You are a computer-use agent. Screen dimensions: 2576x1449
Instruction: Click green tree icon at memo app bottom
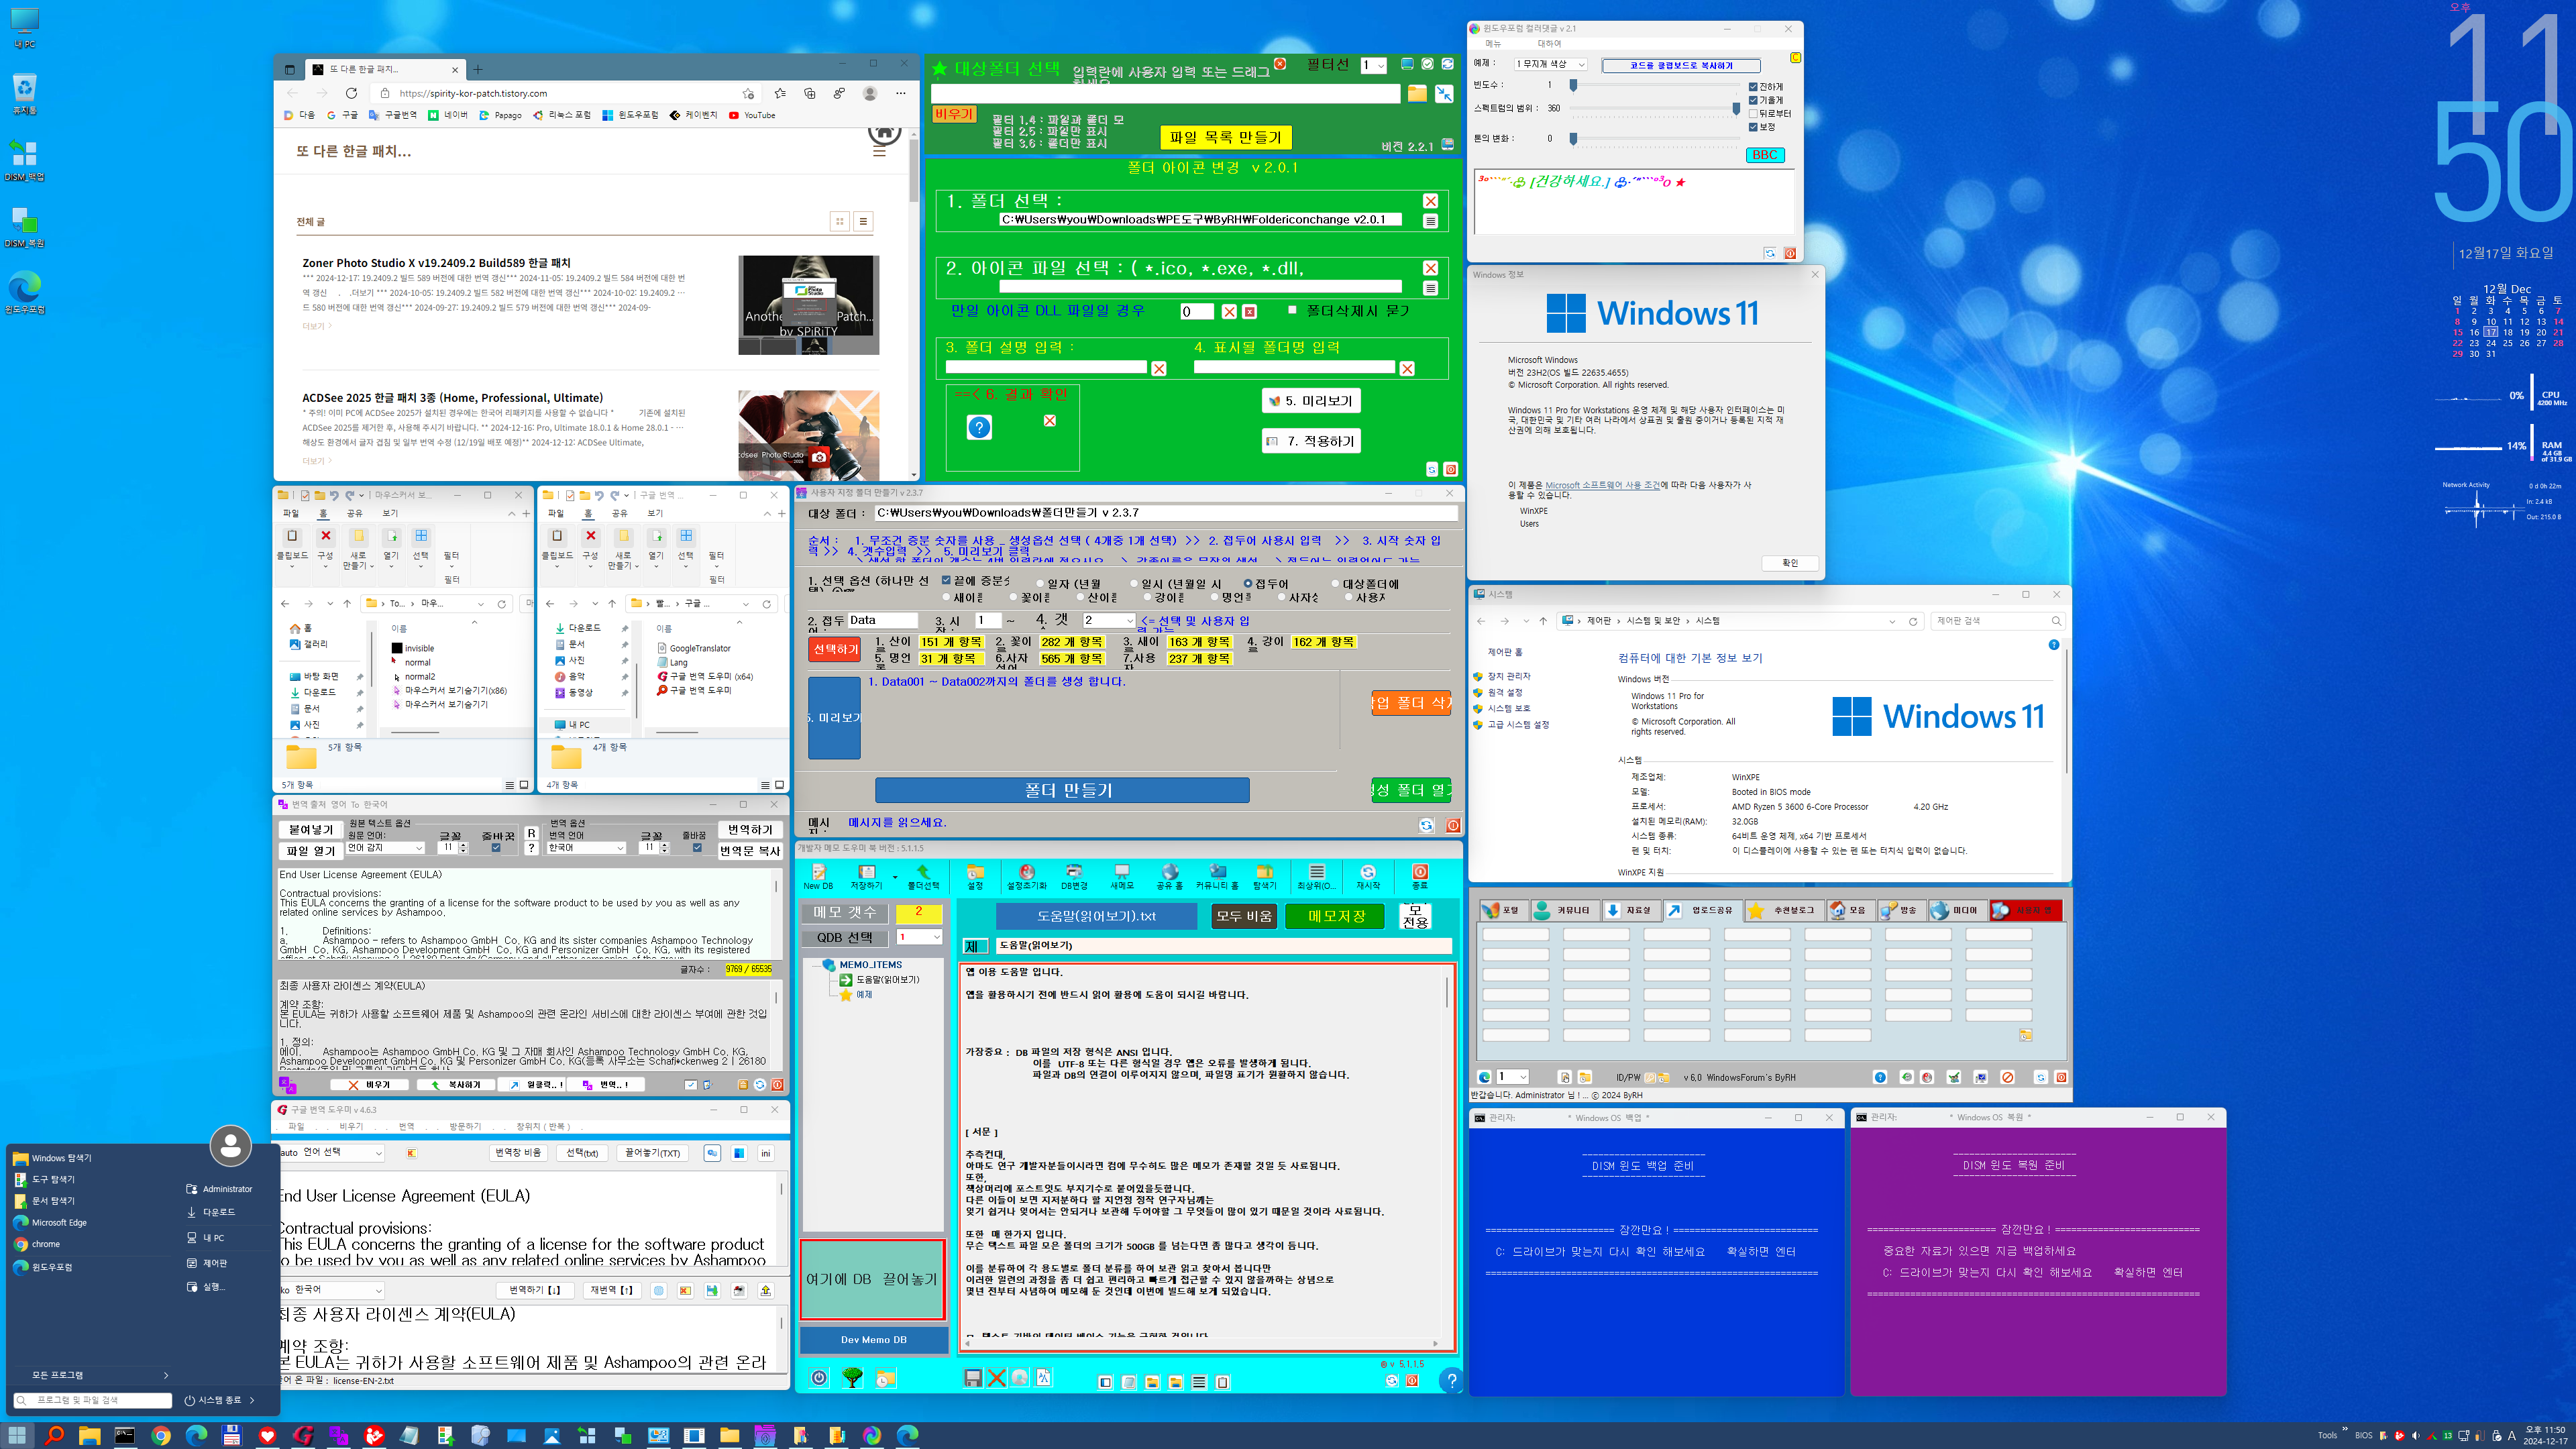coord(852,1378)
